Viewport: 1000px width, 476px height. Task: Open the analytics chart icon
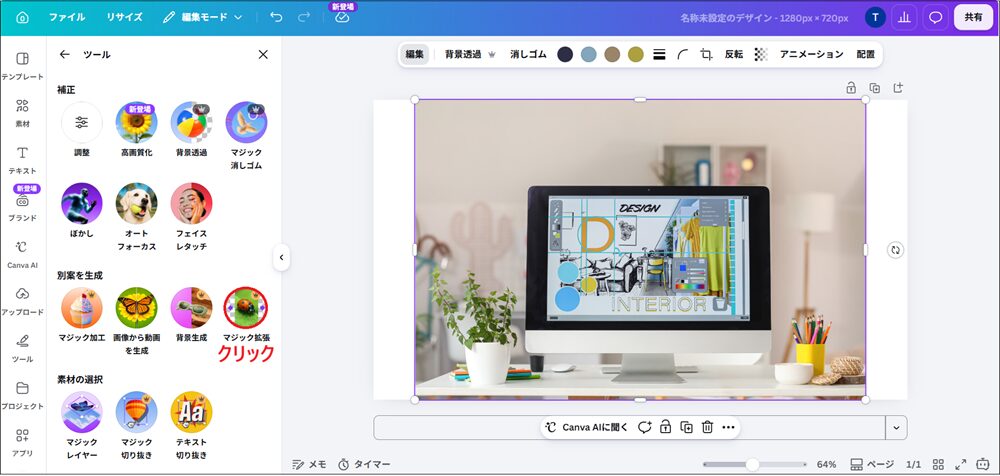904,17
